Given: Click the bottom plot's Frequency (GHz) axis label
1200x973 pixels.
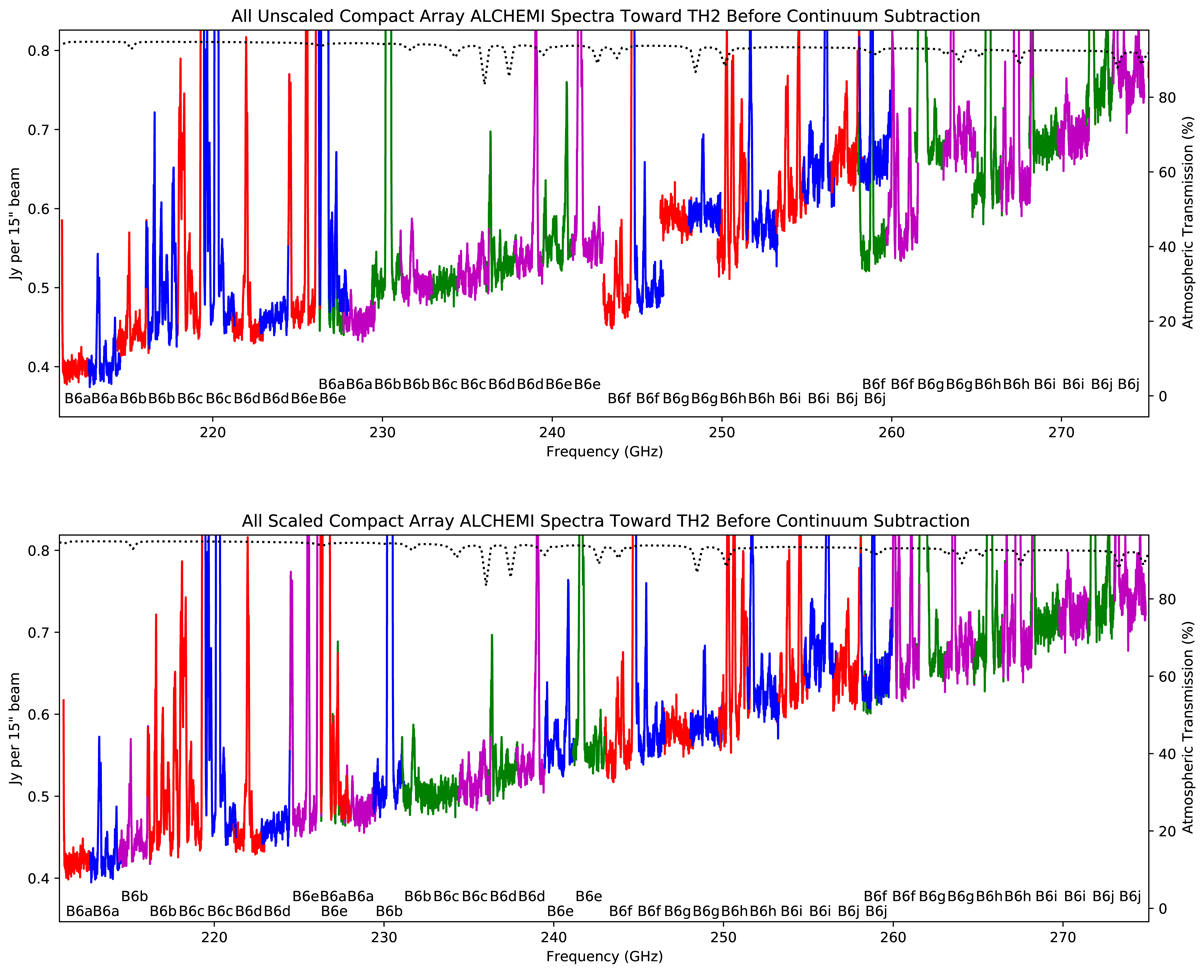Looking at the screenshot, I should 604,956.
